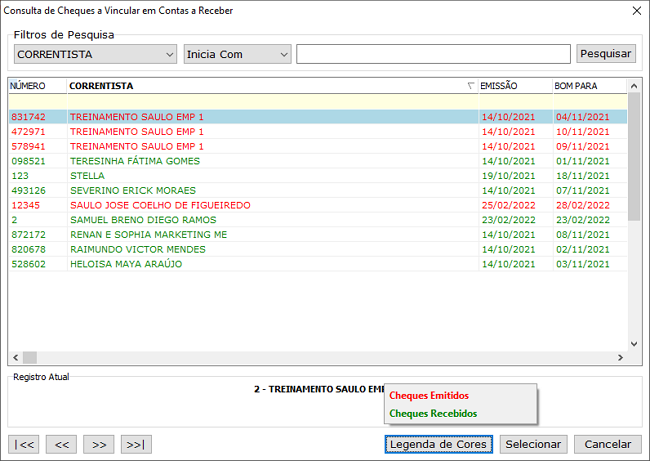Click previous record navigation button

point(61,444)
